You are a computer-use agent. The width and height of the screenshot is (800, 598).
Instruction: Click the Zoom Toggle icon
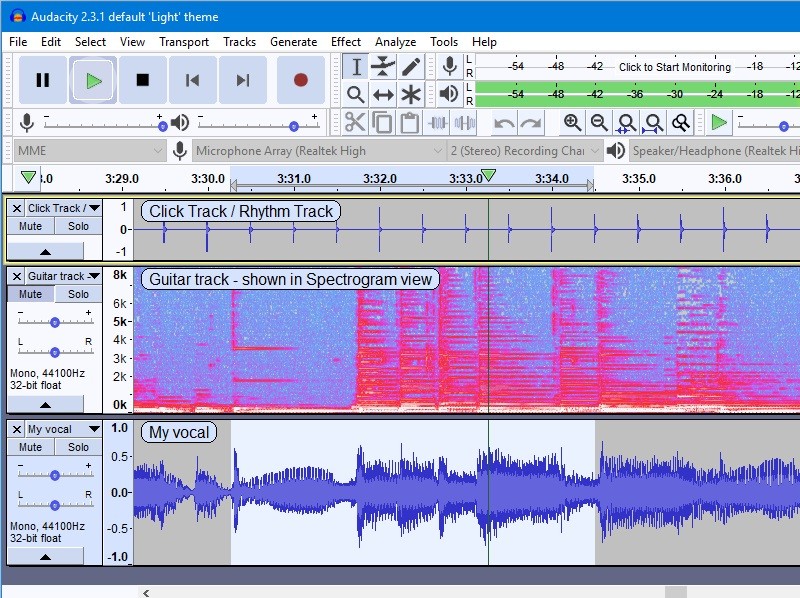tap(681, 123)
